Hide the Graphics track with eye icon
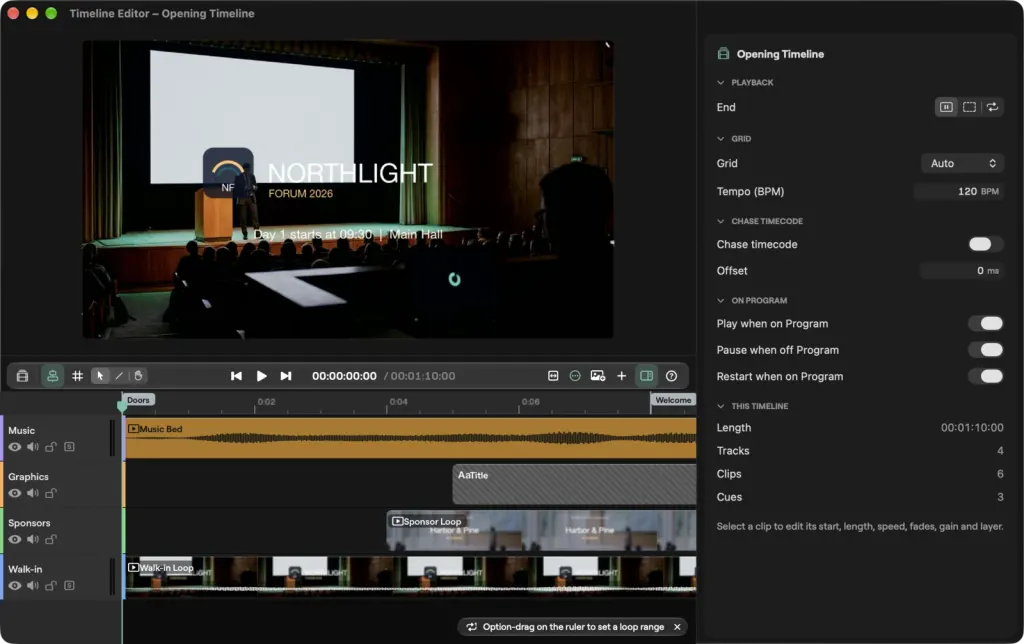The width and height of the screenshot is (1024, 644). [14, 493]
